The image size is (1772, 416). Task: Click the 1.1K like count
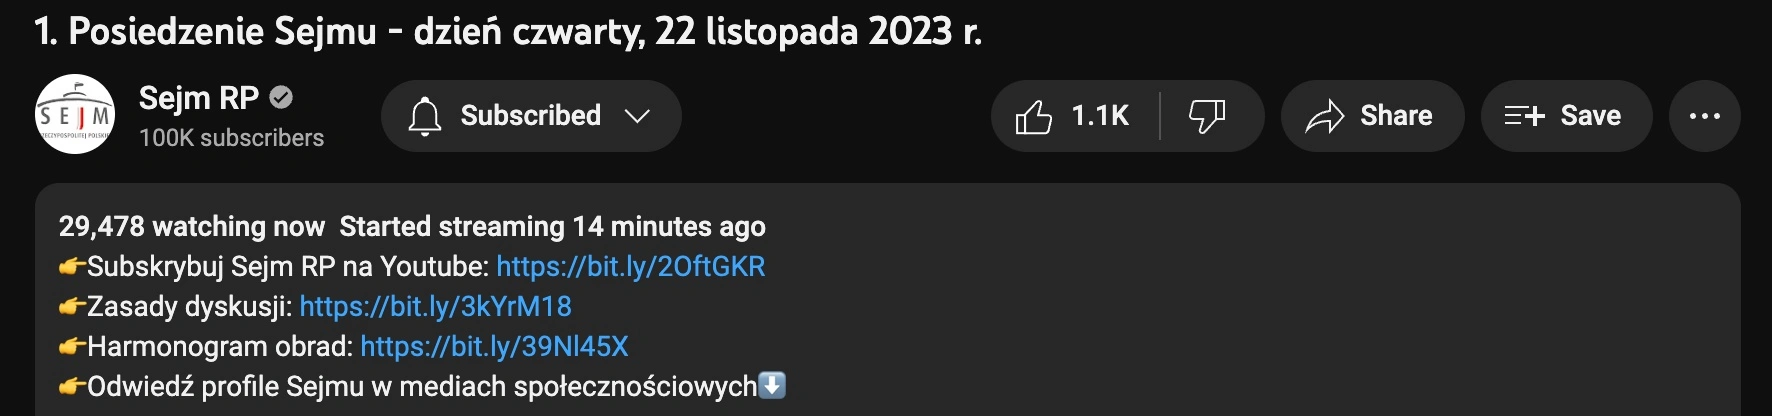(x=1100, y=116)
